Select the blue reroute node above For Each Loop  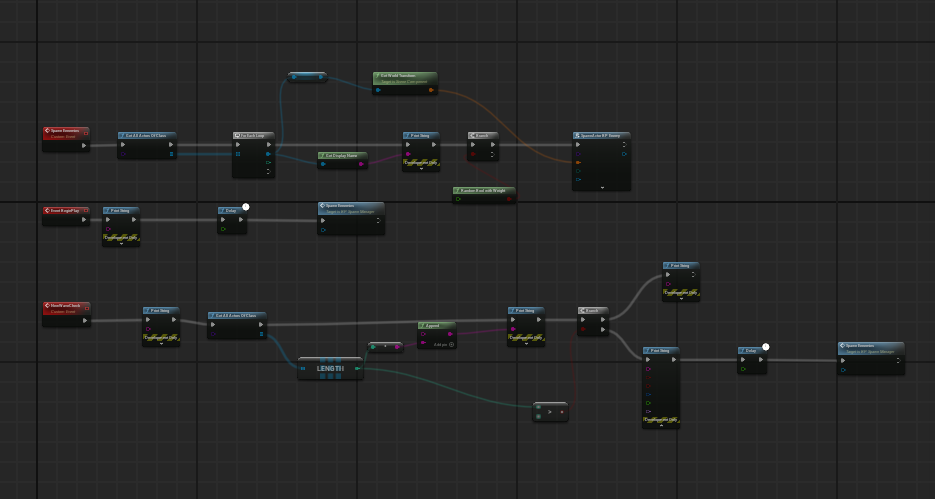pyautogui.click(x=307, y=77)
